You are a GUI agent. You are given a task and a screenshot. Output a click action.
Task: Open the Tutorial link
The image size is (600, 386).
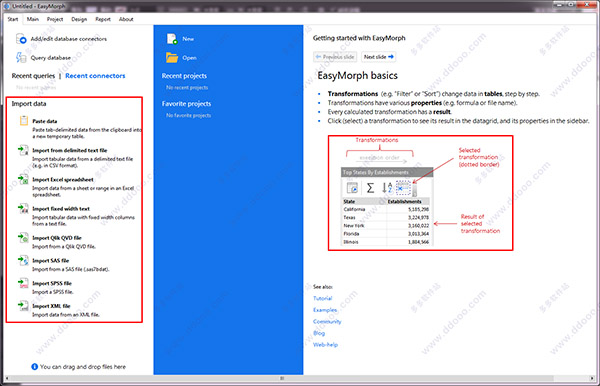323,298
